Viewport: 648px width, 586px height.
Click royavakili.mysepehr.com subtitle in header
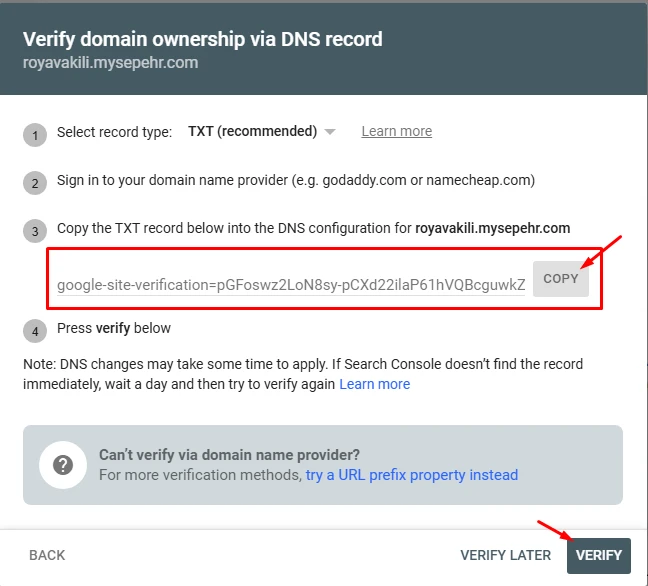tap(110, 63)
